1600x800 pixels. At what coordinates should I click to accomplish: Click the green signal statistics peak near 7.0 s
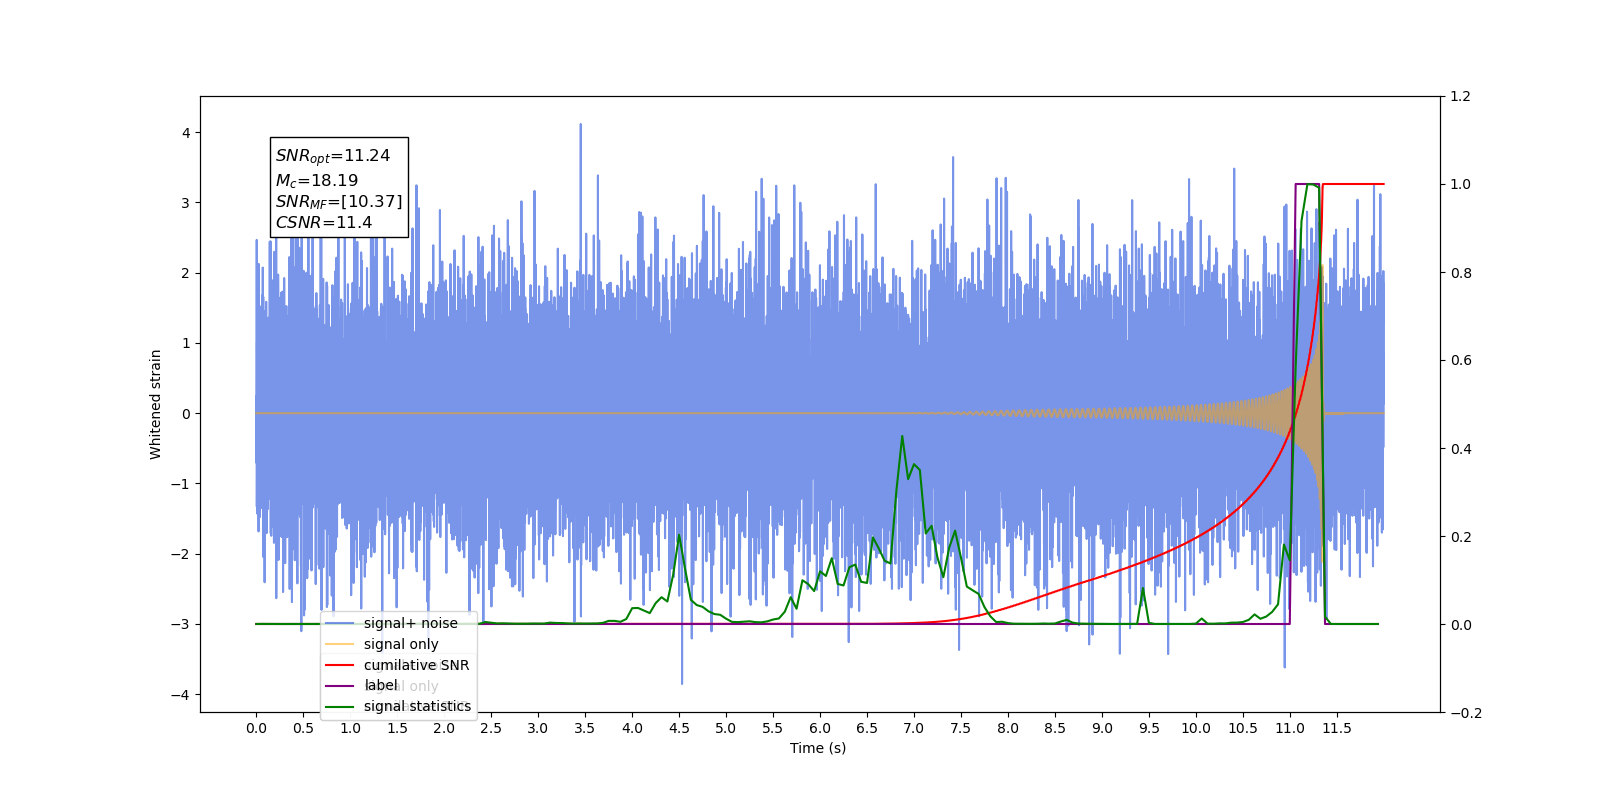point(902,437)
